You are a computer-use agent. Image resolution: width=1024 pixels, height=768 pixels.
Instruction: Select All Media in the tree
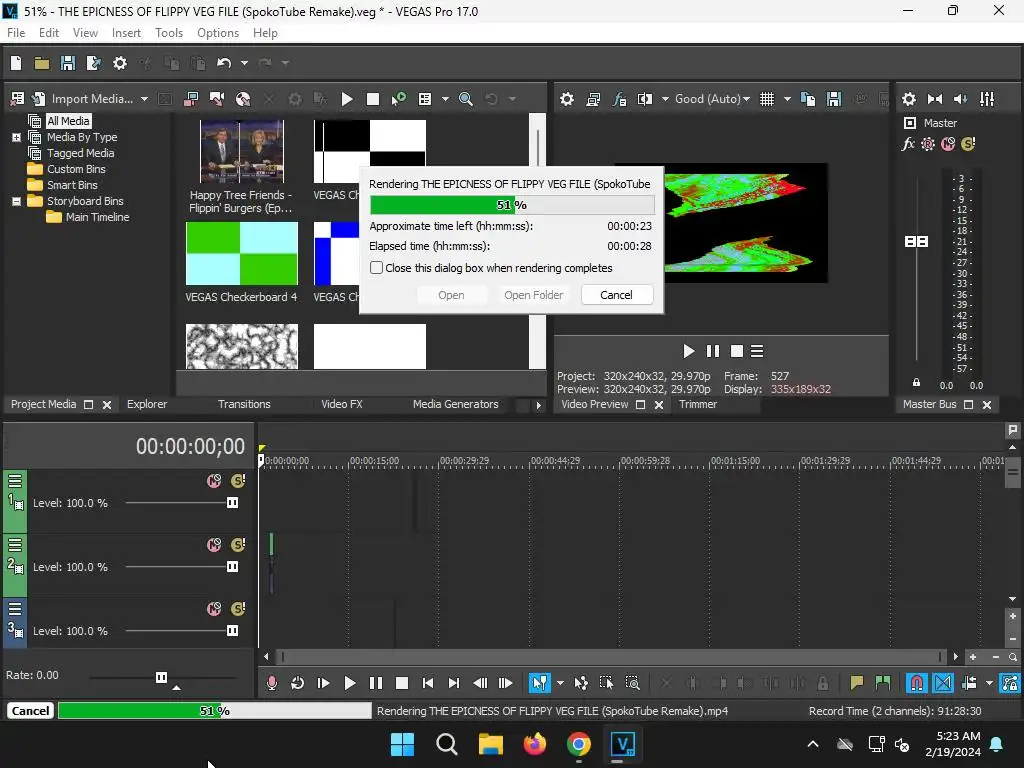coord(68,121)
